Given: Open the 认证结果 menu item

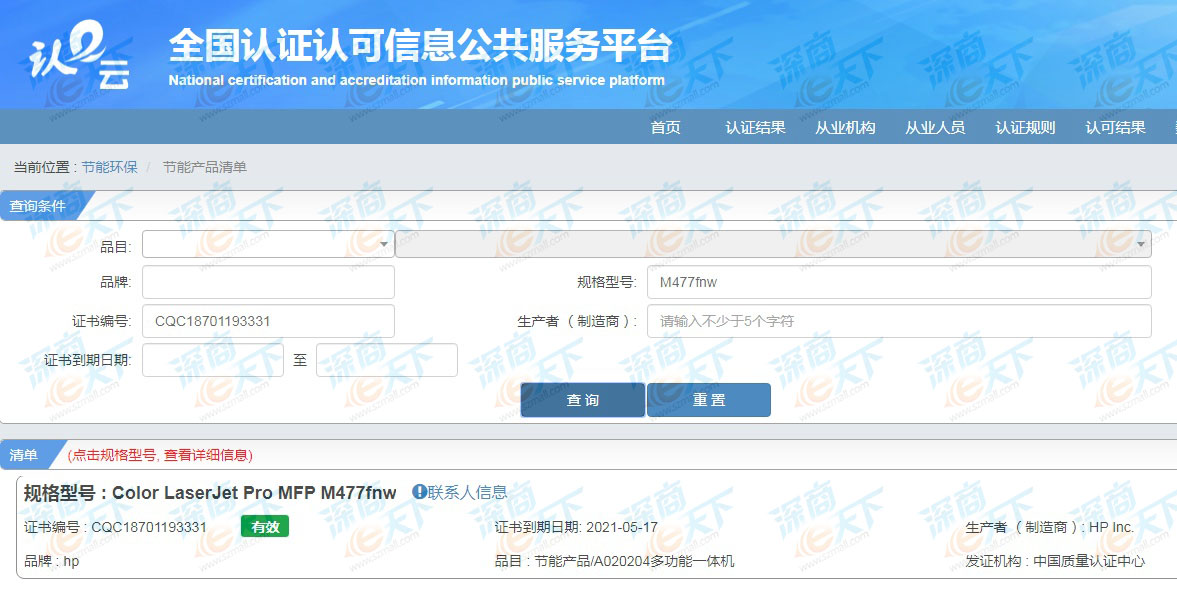Looking at the screenshot, I should [x=755, y=128].
